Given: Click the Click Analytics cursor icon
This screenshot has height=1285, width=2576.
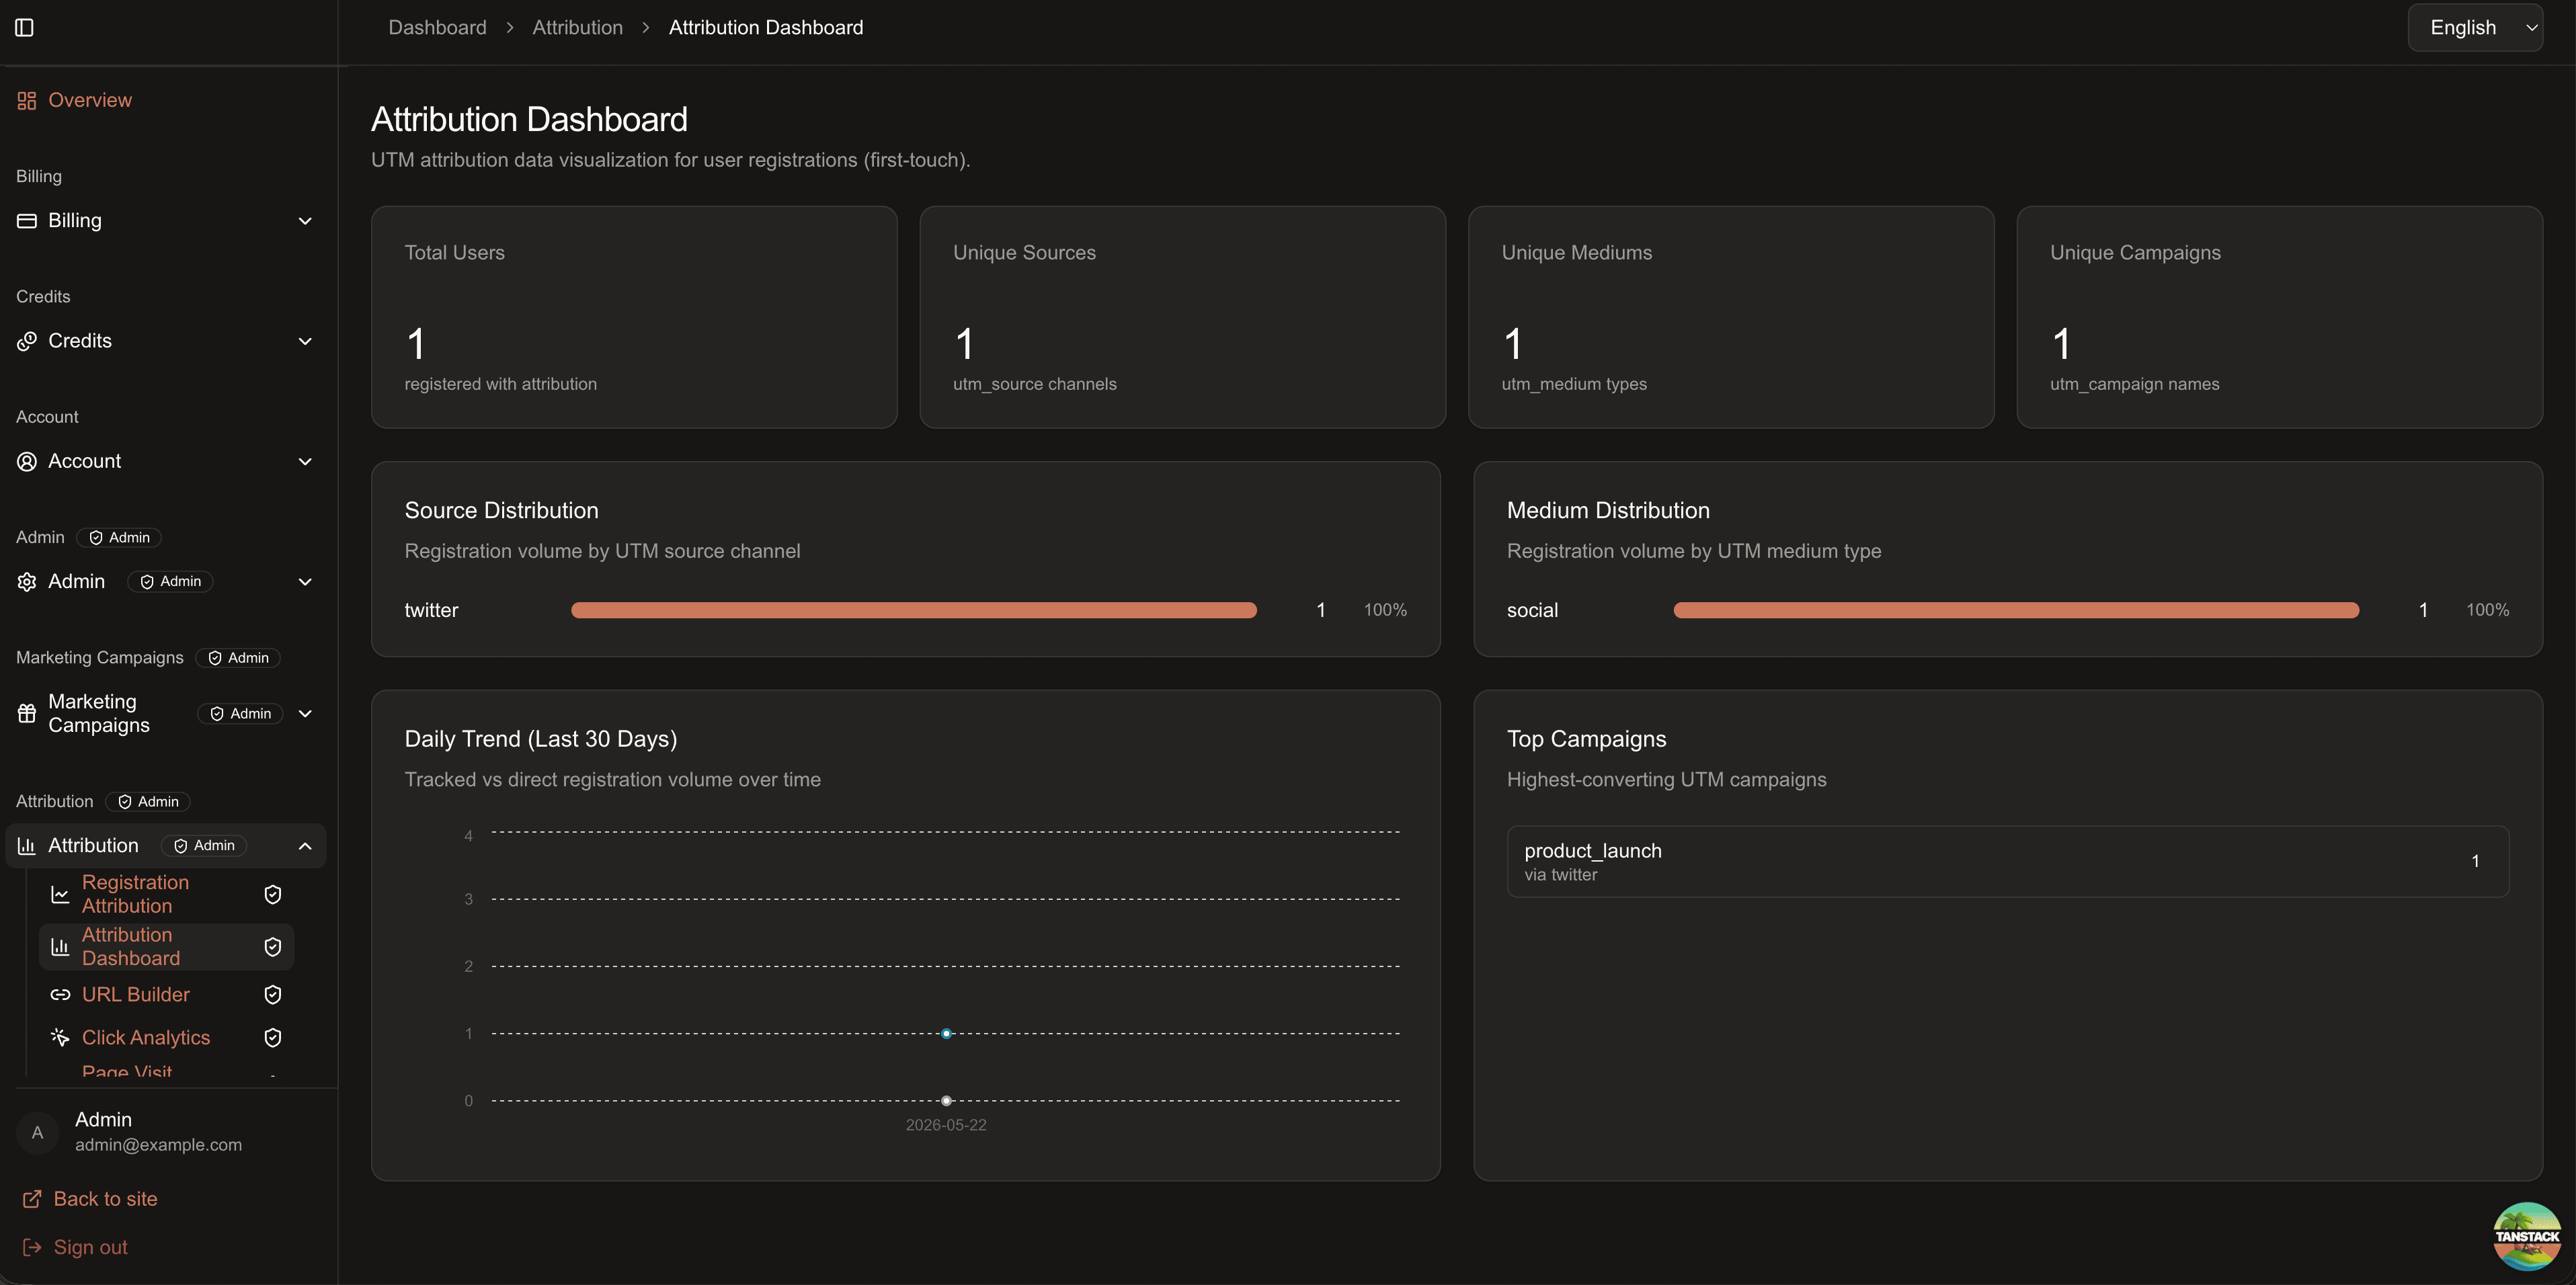Looking at the screenshot, I should [x=60, y=1038].
